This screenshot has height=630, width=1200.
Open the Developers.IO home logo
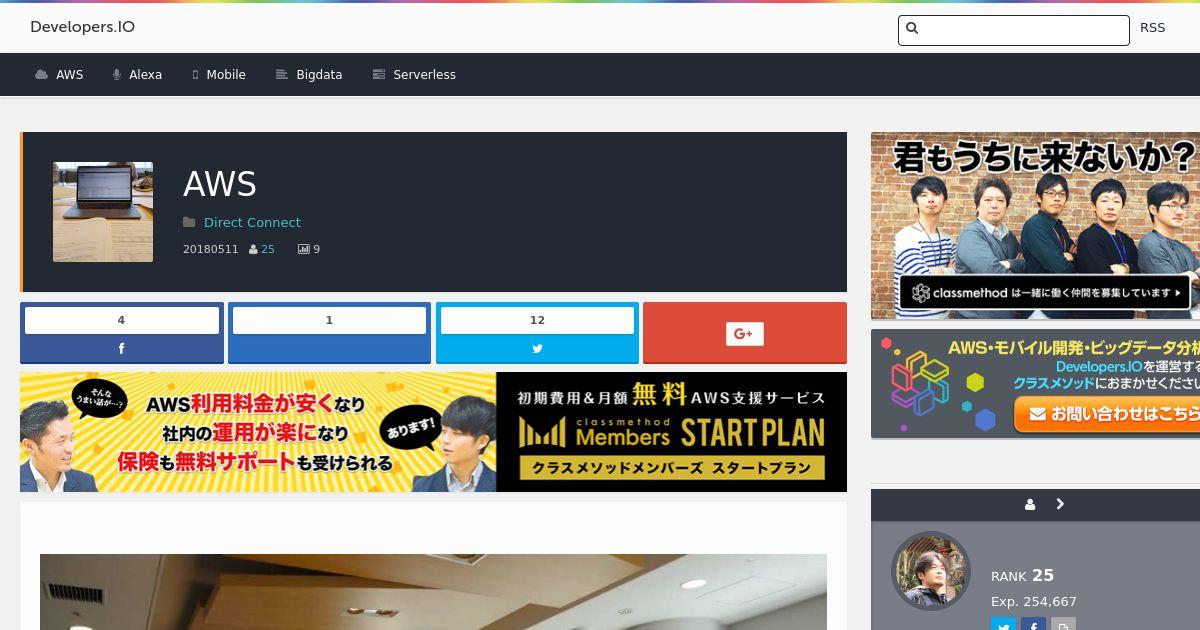[82, 27]
